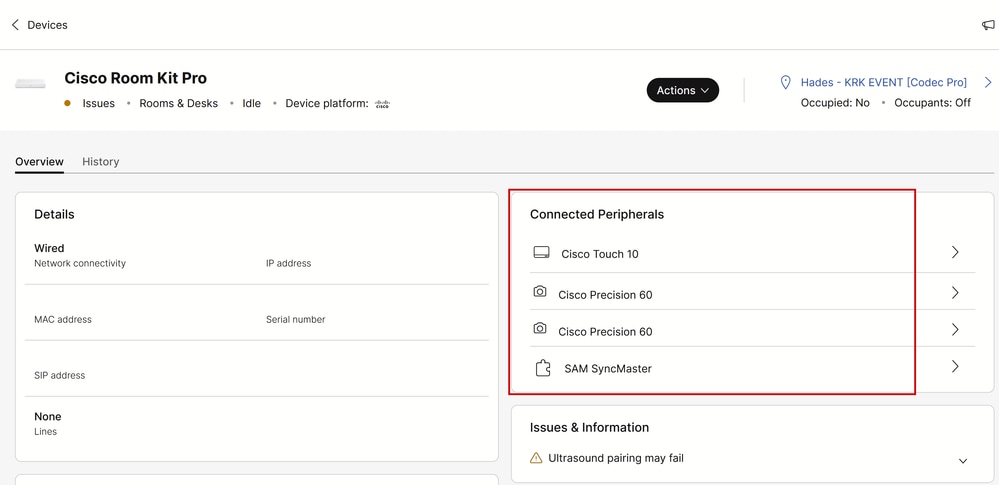Click the Cisco Touch 10 tablet icon
The image size is (999, 485).
pyautogui.click(x=541, y=252)
